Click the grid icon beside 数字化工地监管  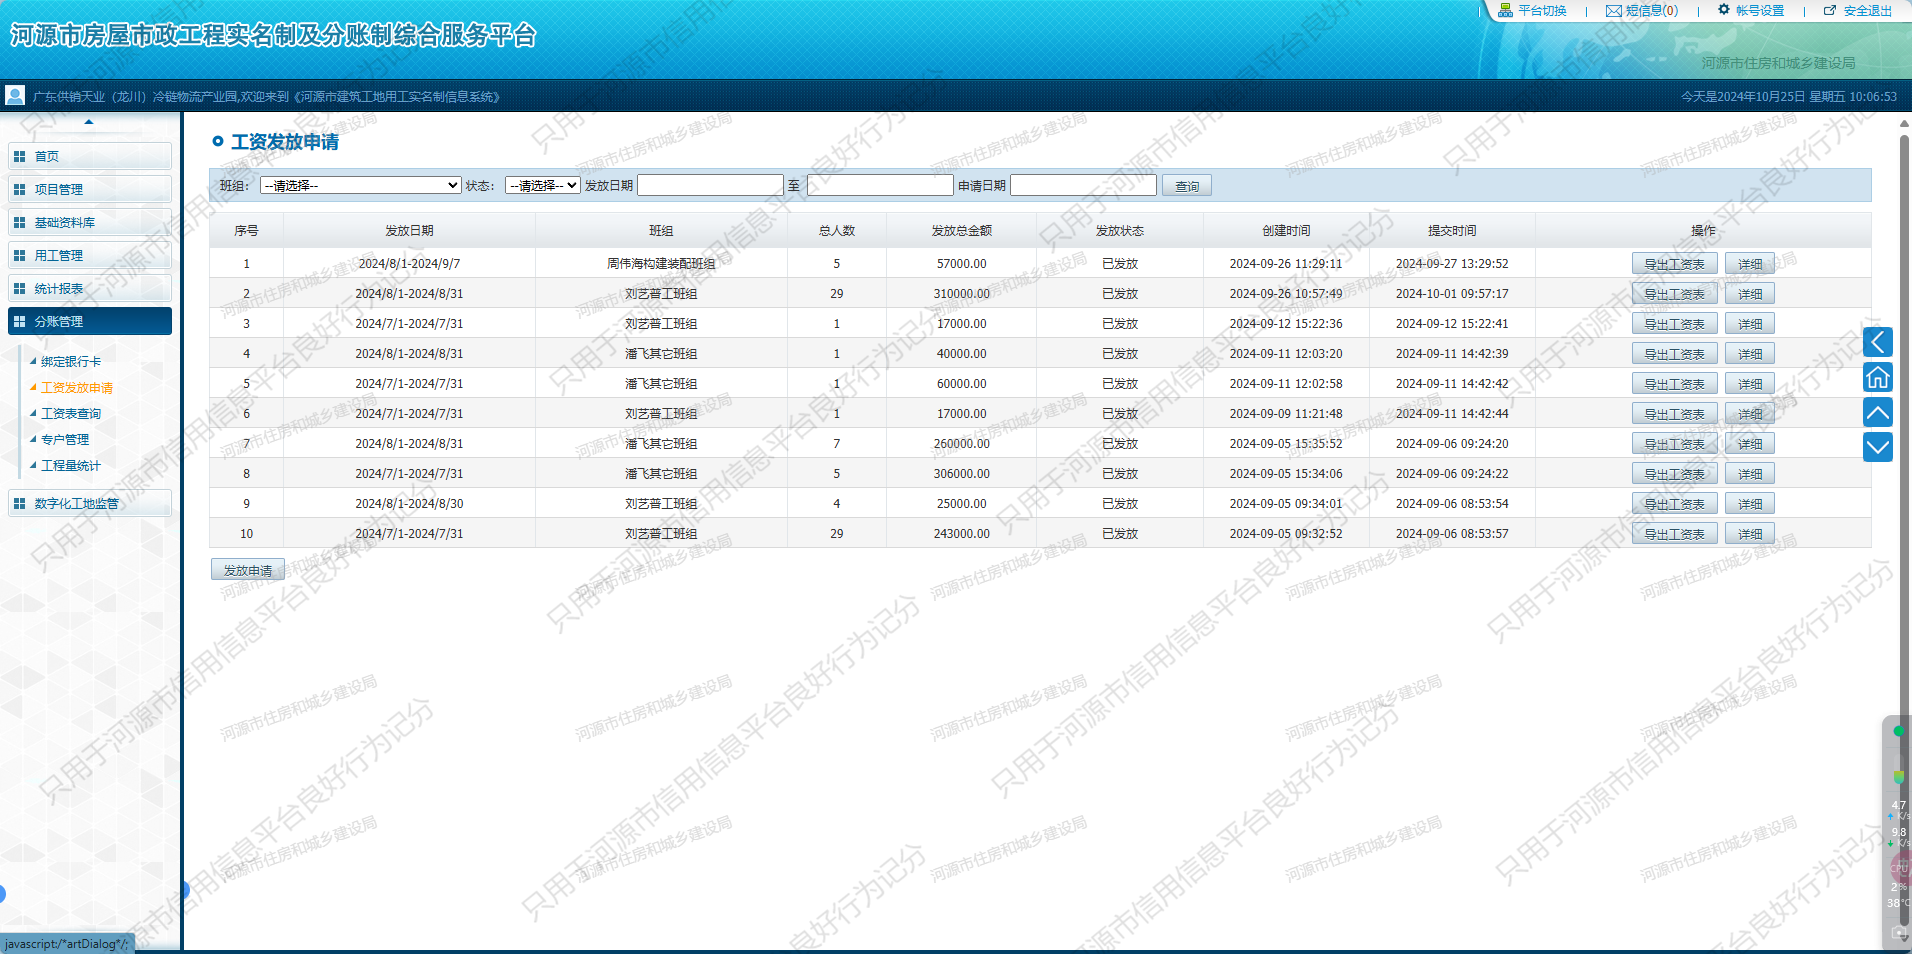[19, 503]
